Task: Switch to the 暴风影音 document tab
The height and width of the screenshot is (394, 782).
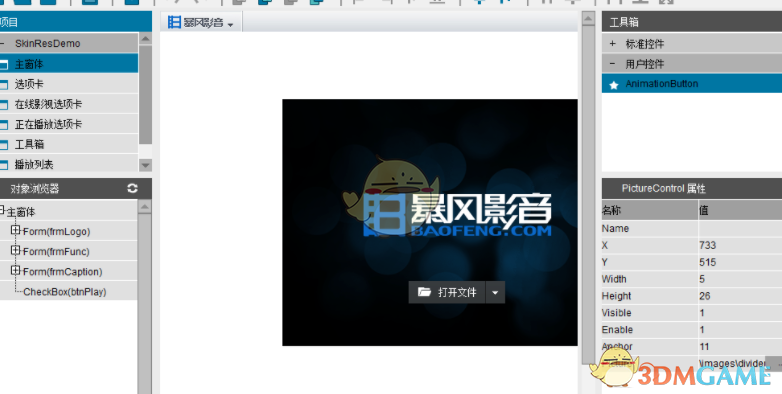Action: pos(201,22)
